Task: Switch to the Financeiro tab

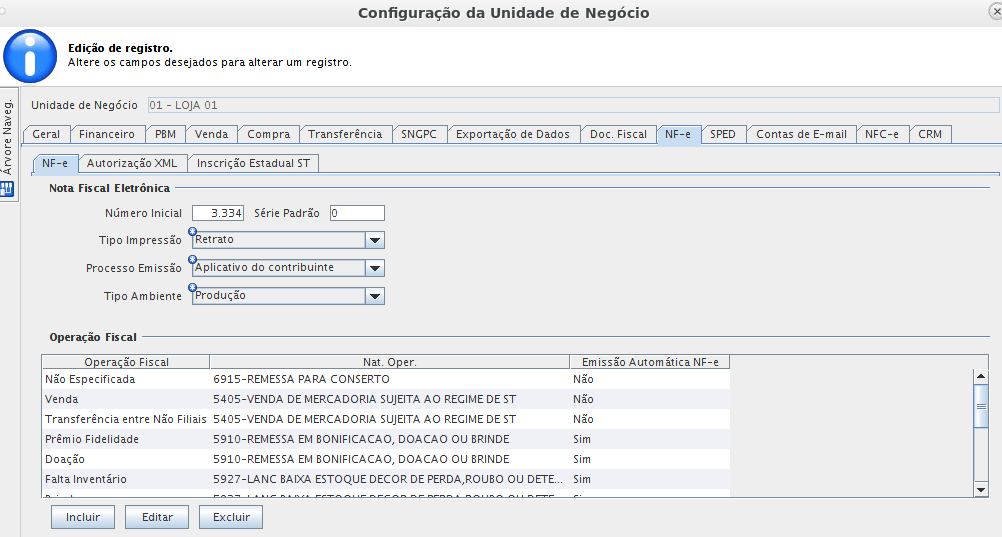Action: (107, 134)
